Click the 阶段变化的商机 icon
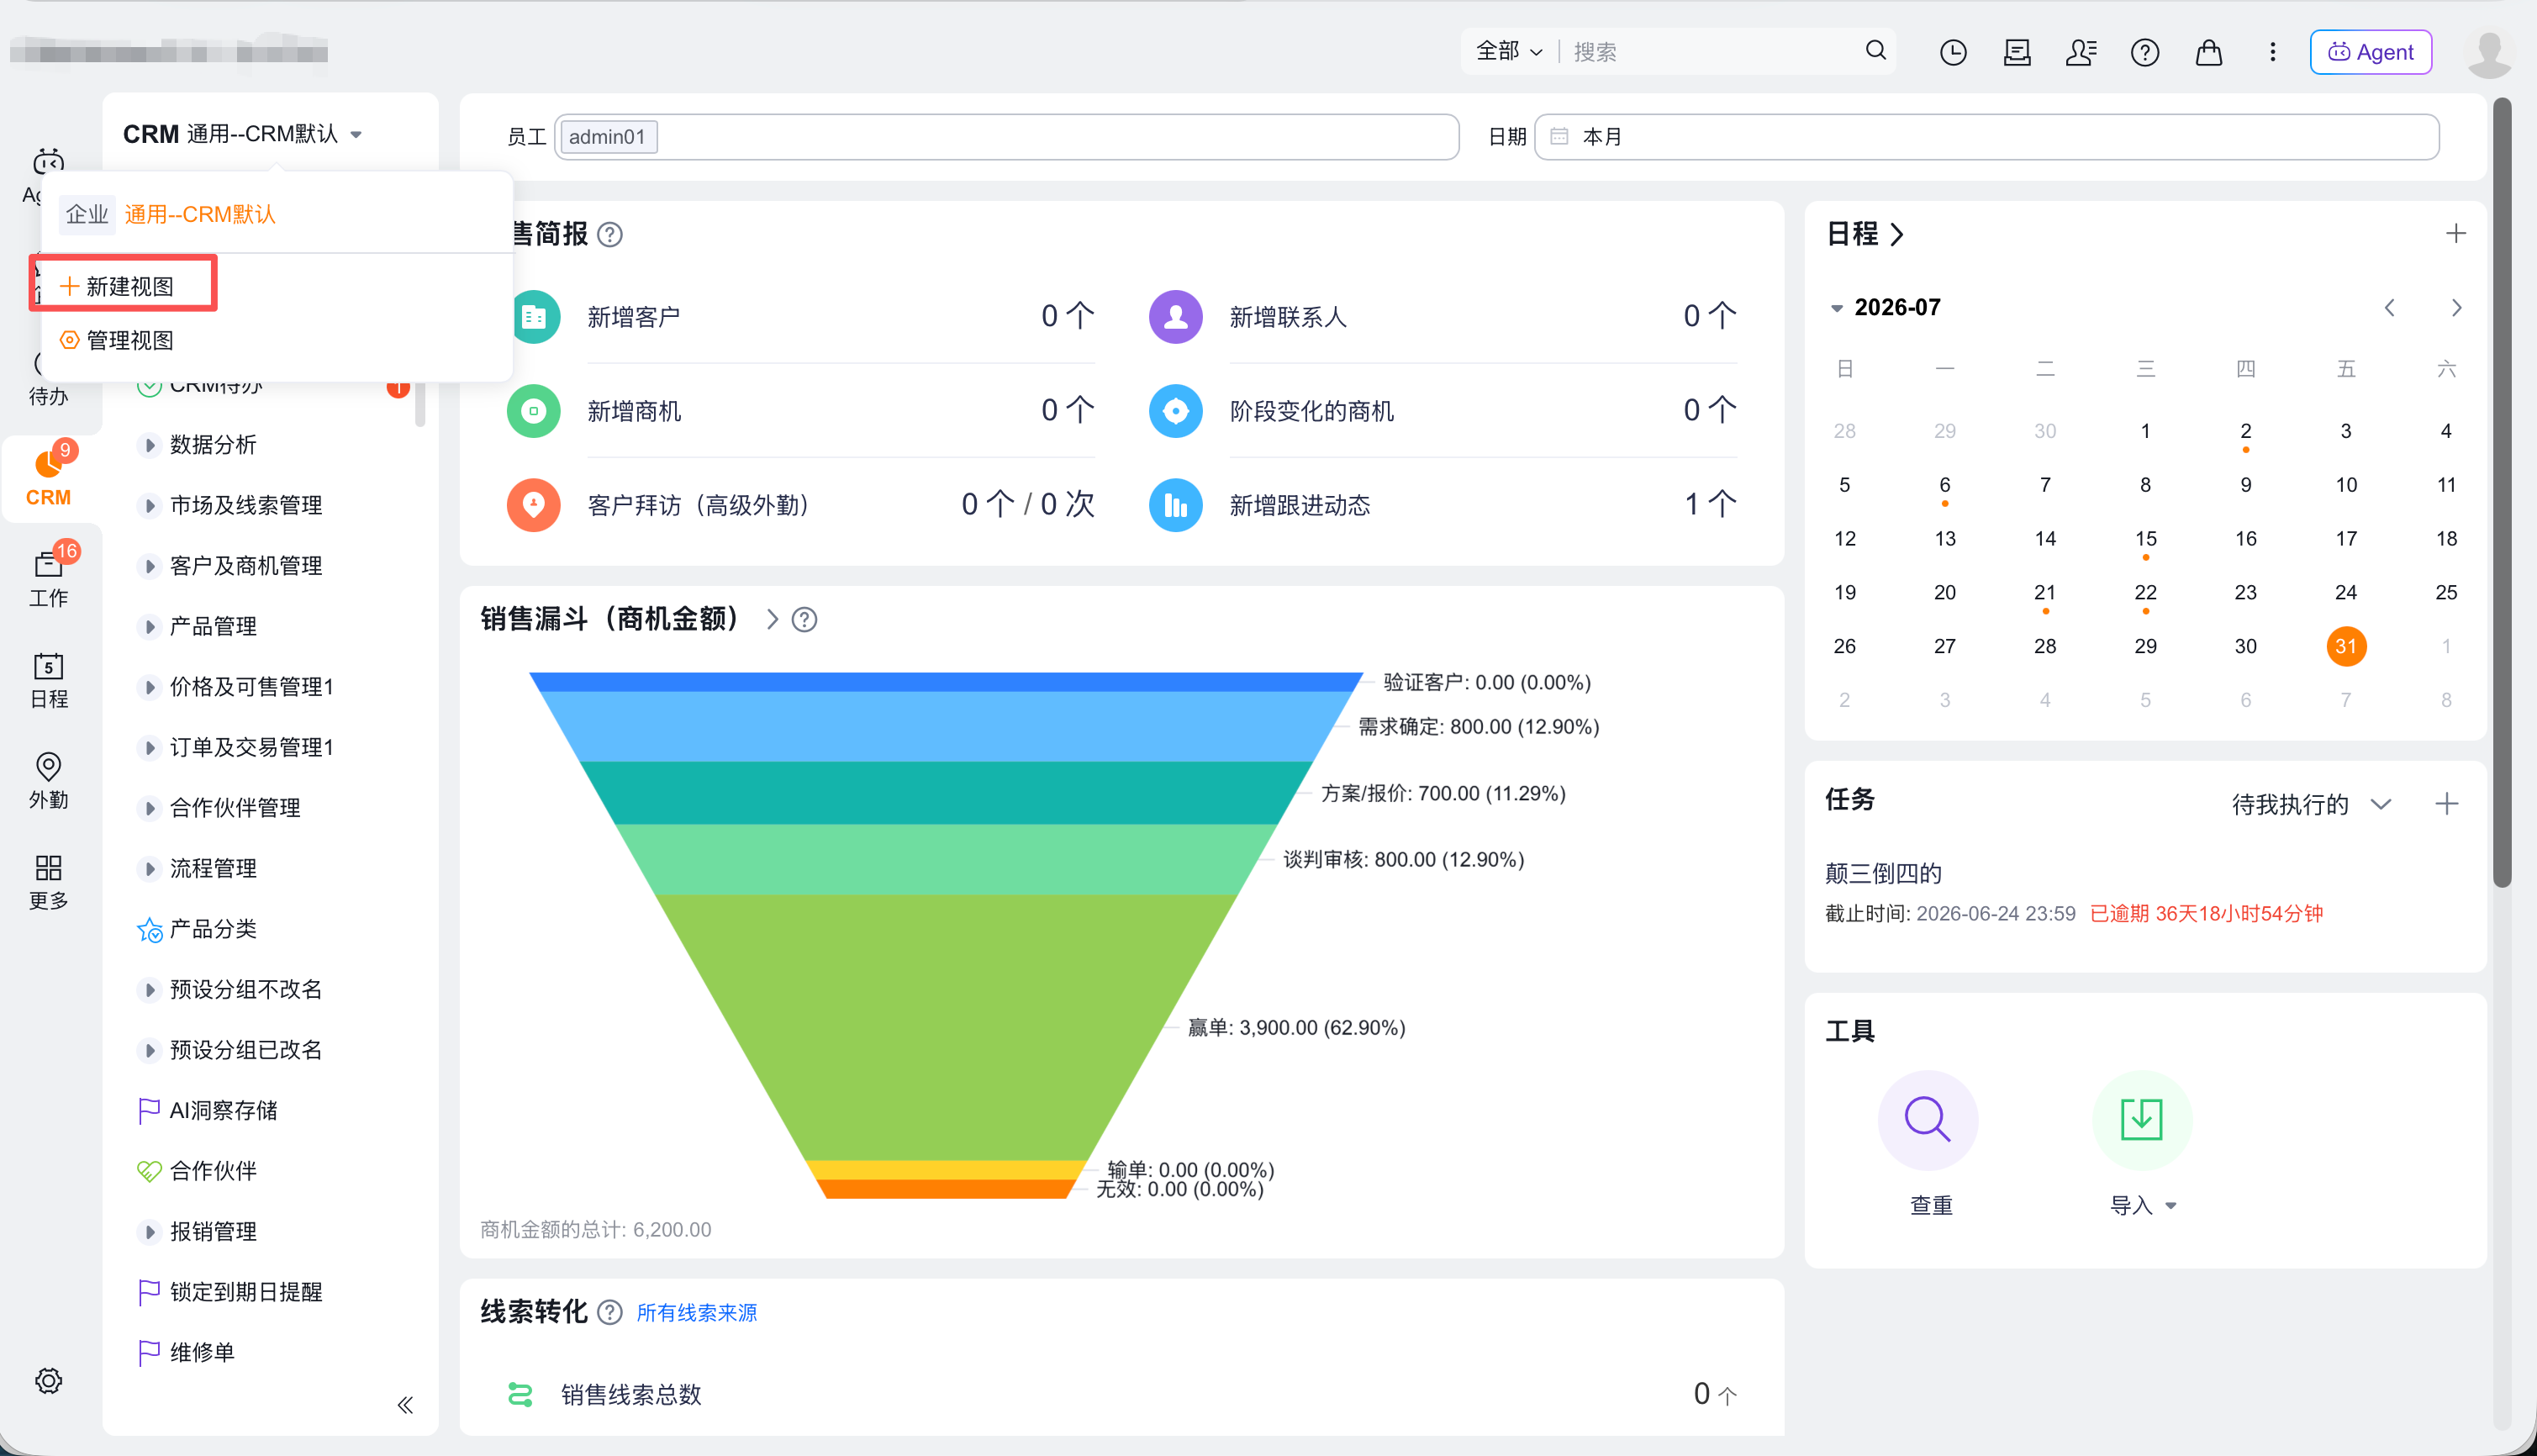Viewport: 2537px width, 1456px height. tap(1176, 411)
